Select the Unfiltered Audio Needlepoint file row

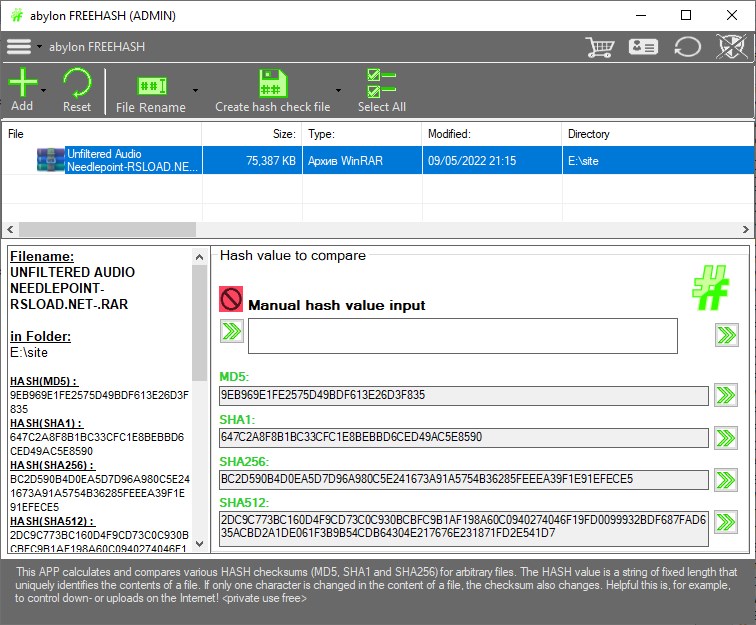pyautogui.click(x=300, y=160)
